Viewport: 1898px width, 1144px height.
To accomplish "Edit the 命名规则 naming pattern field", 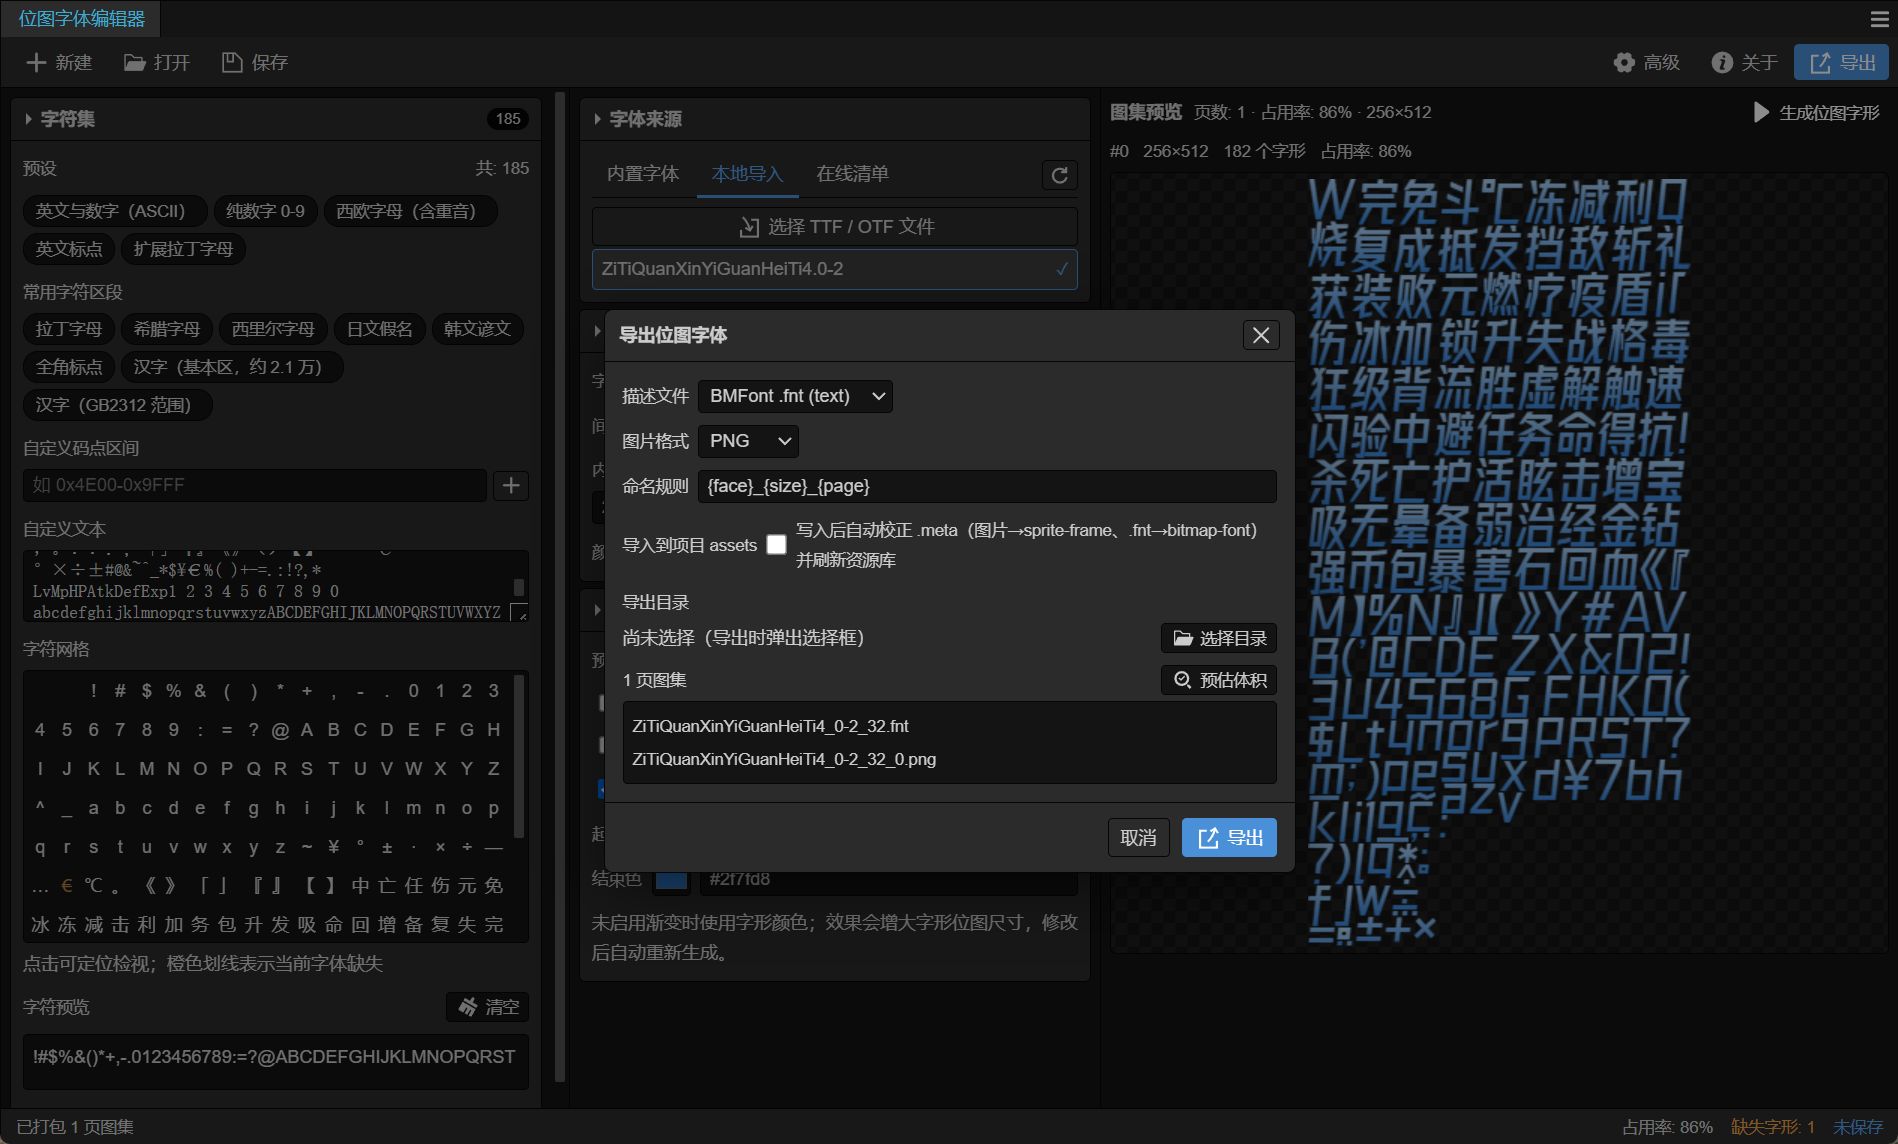I will point(987,486).
